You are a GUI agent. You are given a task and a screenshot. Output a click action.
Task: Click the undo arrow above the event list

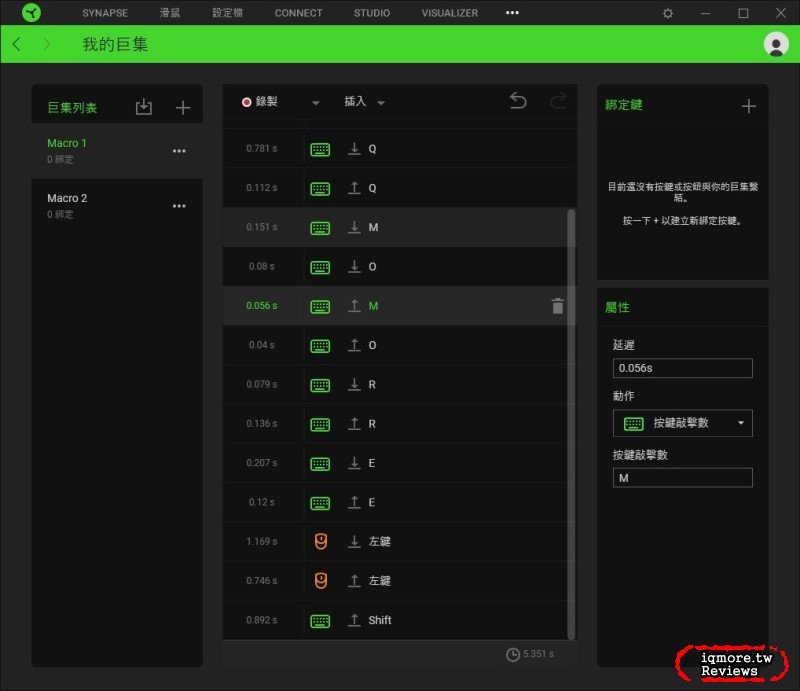tap(518, 101)
